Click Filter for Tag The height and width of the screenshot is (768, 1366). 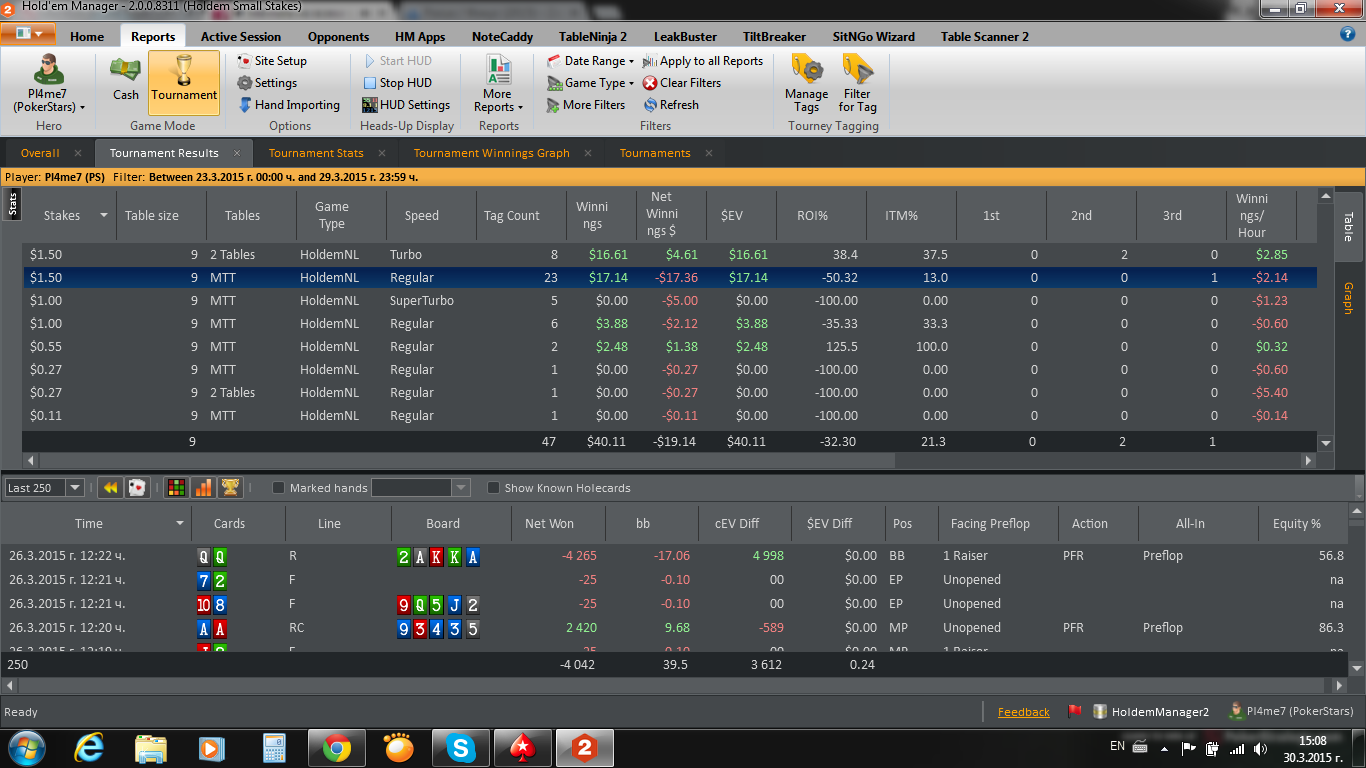coord(857,83)
